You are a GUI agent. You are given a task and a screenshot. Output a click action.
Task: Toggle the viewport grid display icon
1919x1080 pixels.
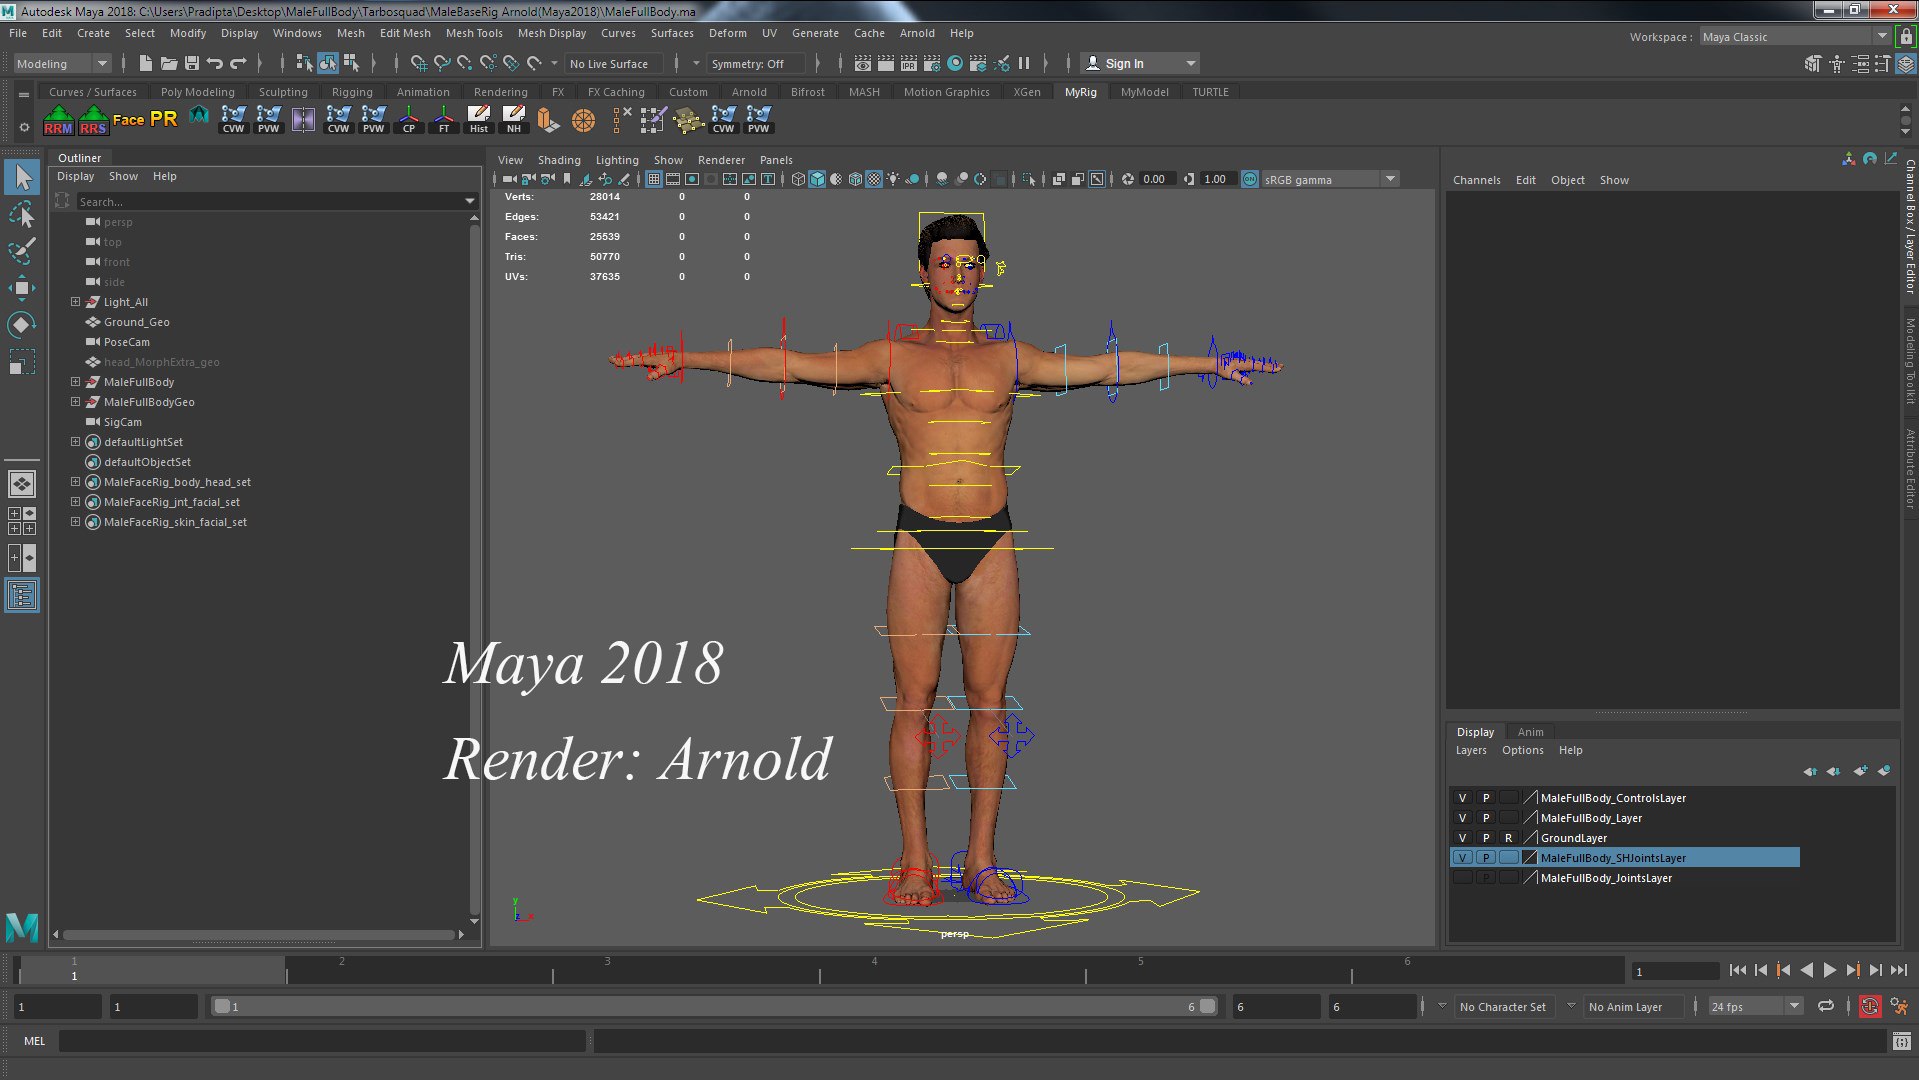click(x=653, y=179)
